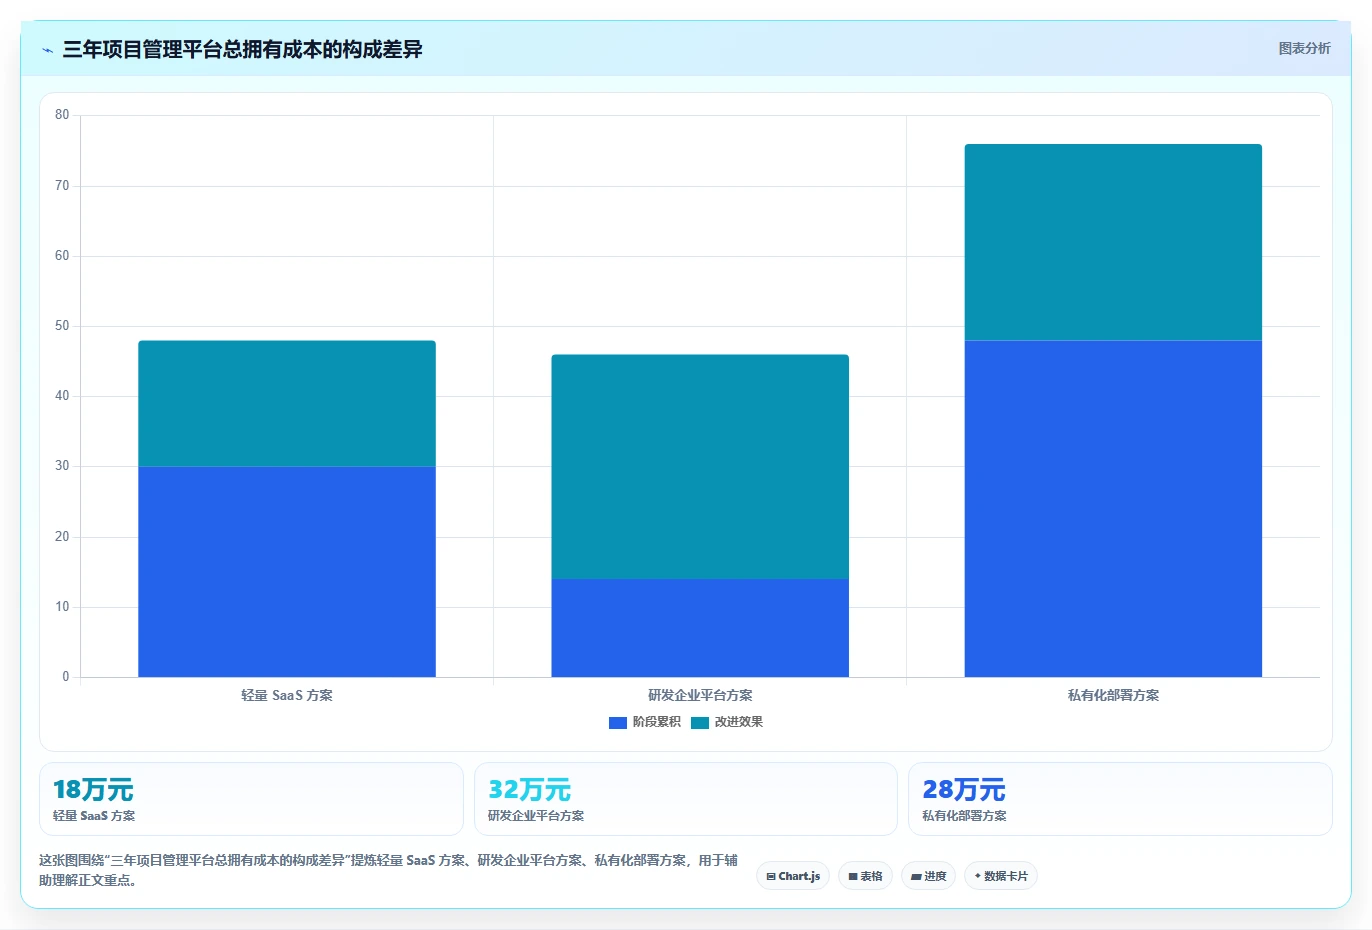Open the 18万元 stat card

point(251,799)
